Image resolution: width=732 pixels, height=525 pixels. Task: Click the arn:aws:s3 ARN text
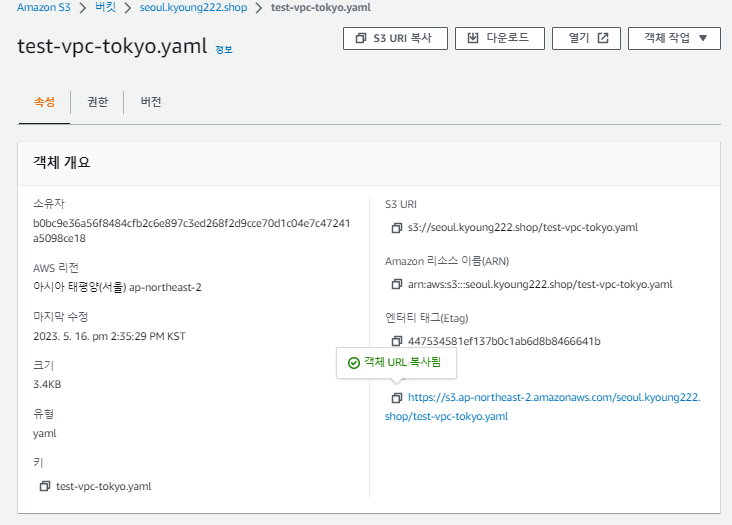[x=540, y=284]
